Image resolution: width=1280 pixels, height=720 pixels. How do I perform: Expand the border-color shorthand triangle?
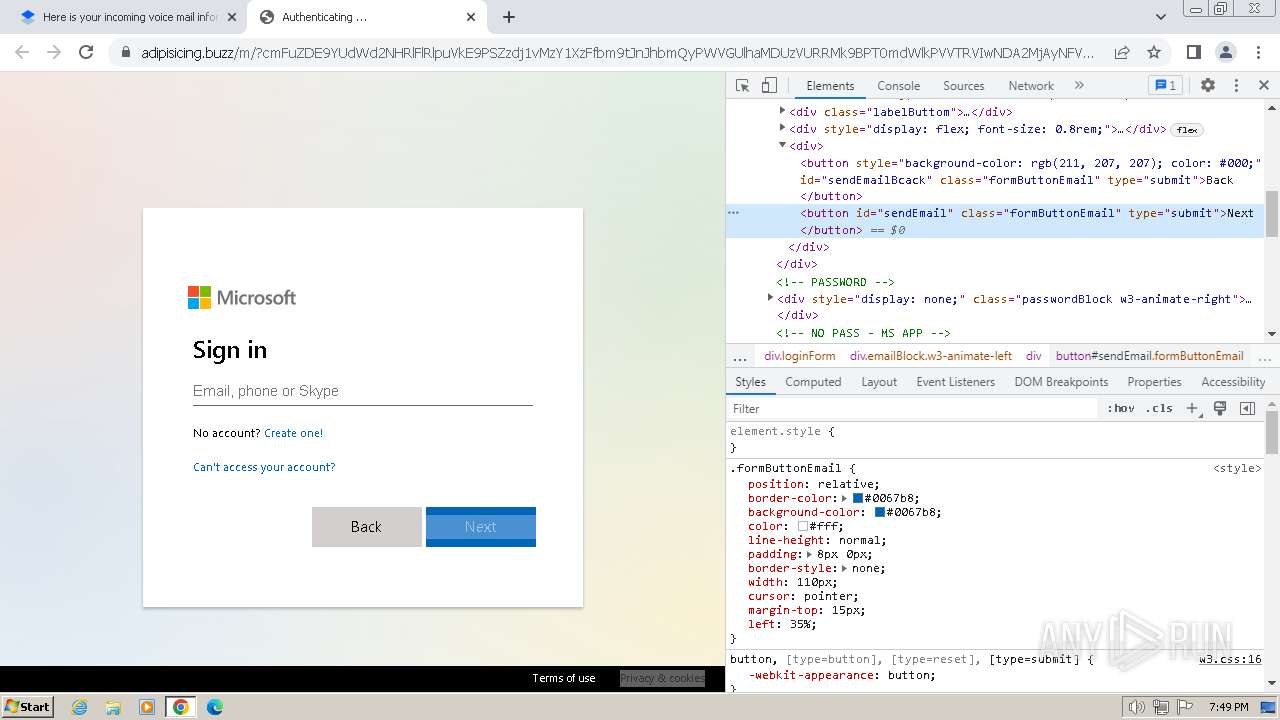tap(844, 498)
